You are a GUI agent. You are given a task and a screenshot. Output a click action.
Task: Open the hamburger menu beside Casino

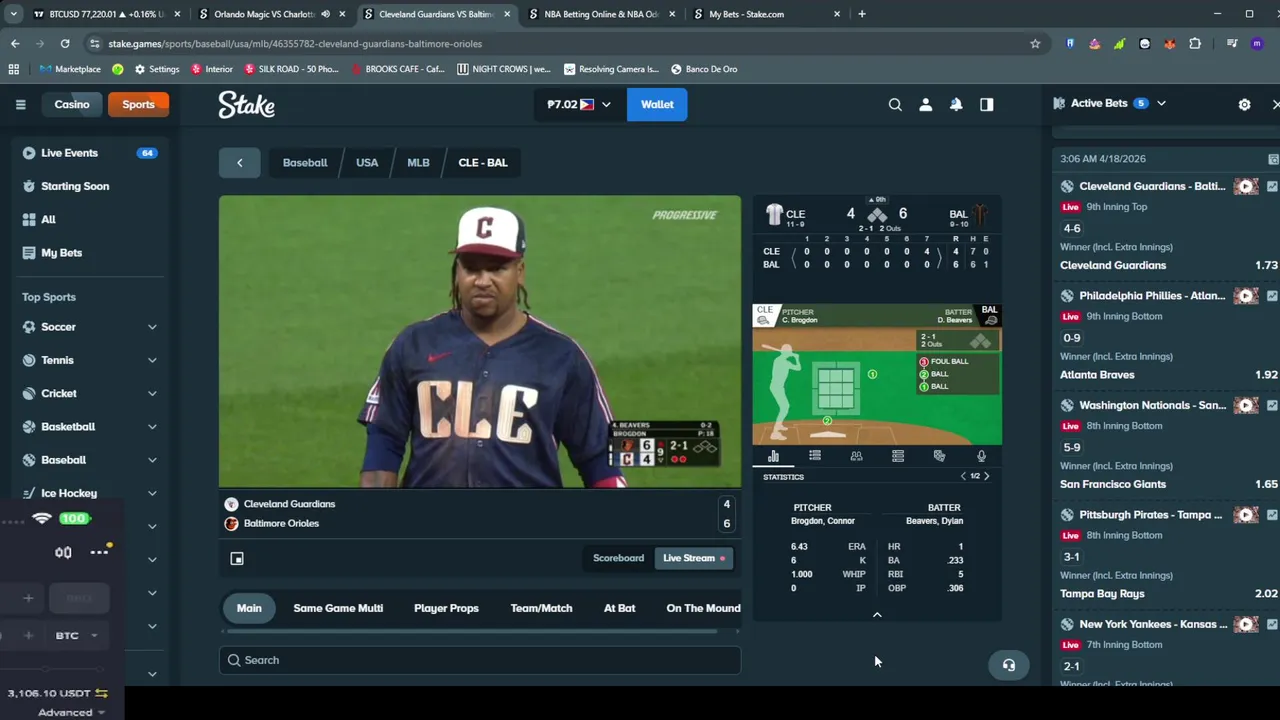(20, 104)
